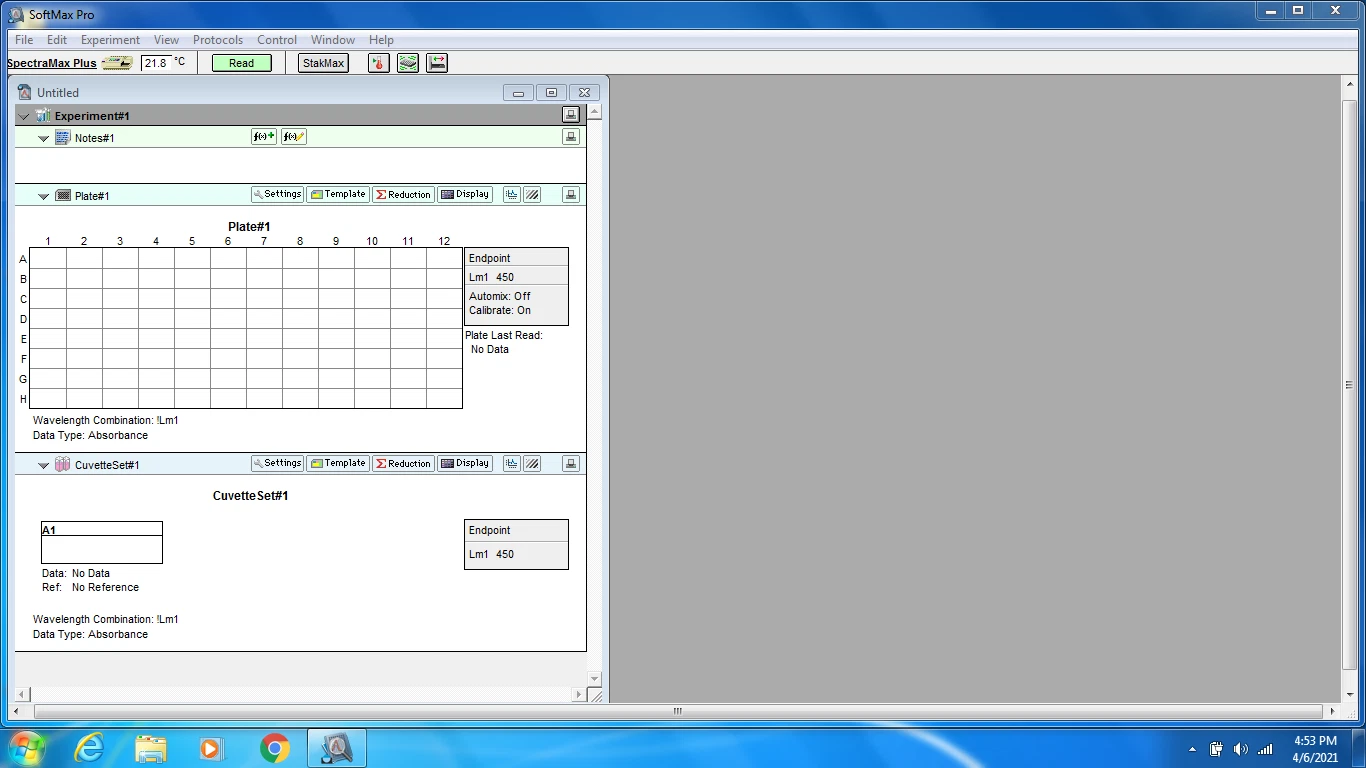The height and width of the screenshot is (768, 1366).
Task: Collapse the Experiment#1 section
Action: pyautogui.click(x=24, y=116)
